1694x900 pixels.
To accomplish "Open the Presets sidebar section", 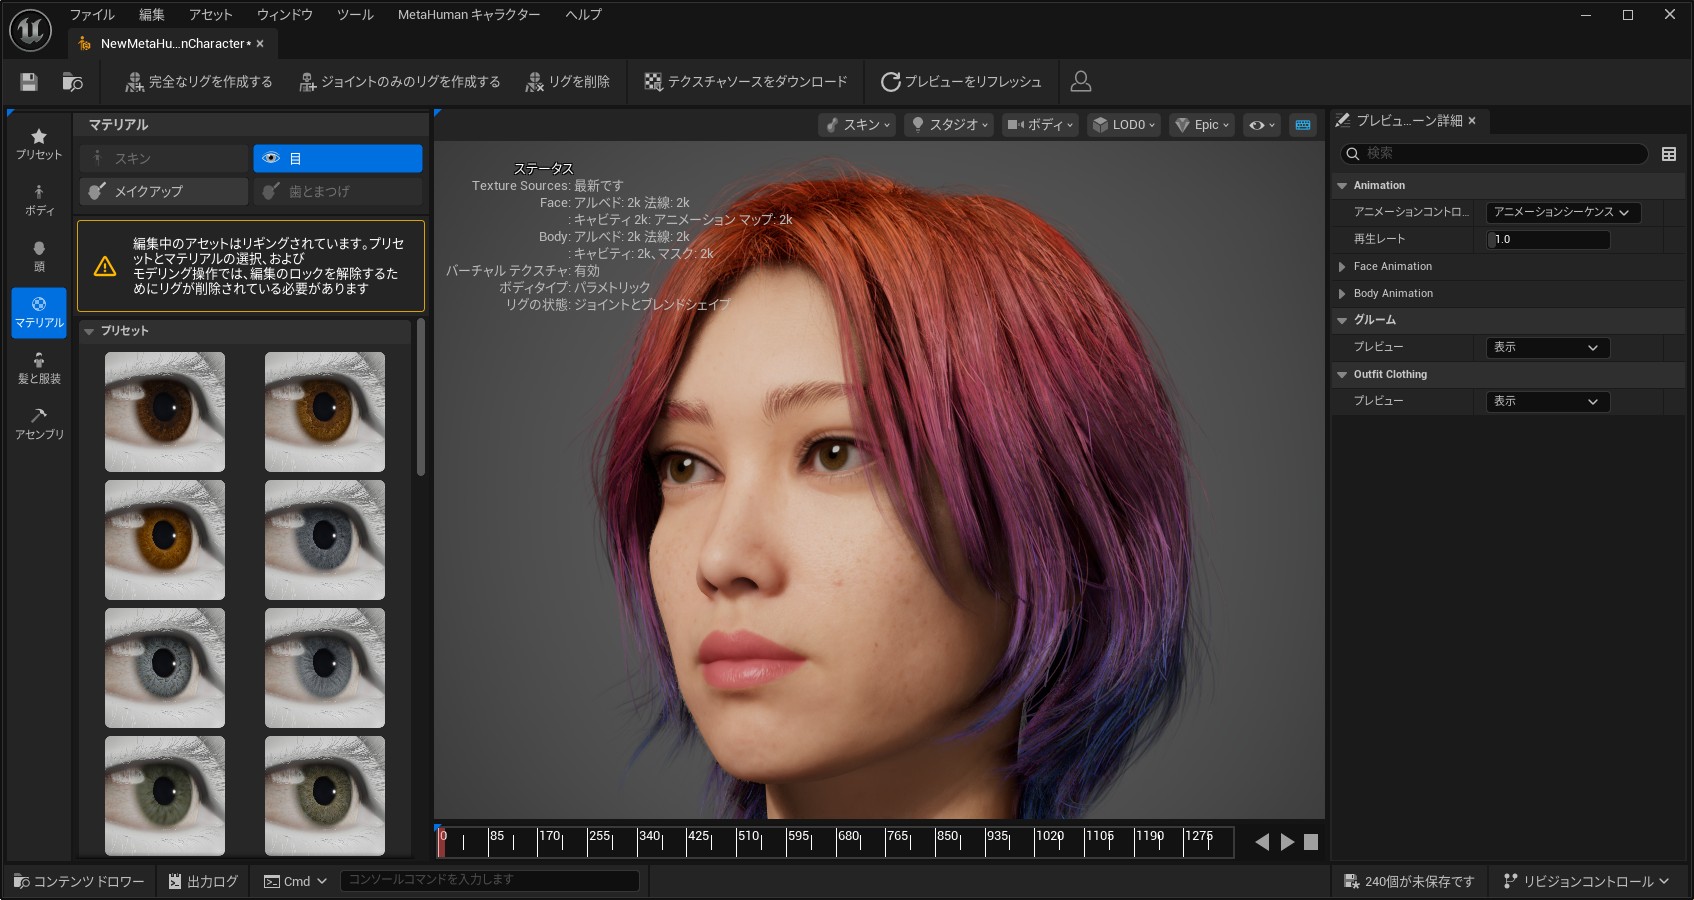I will coord(39,144).
